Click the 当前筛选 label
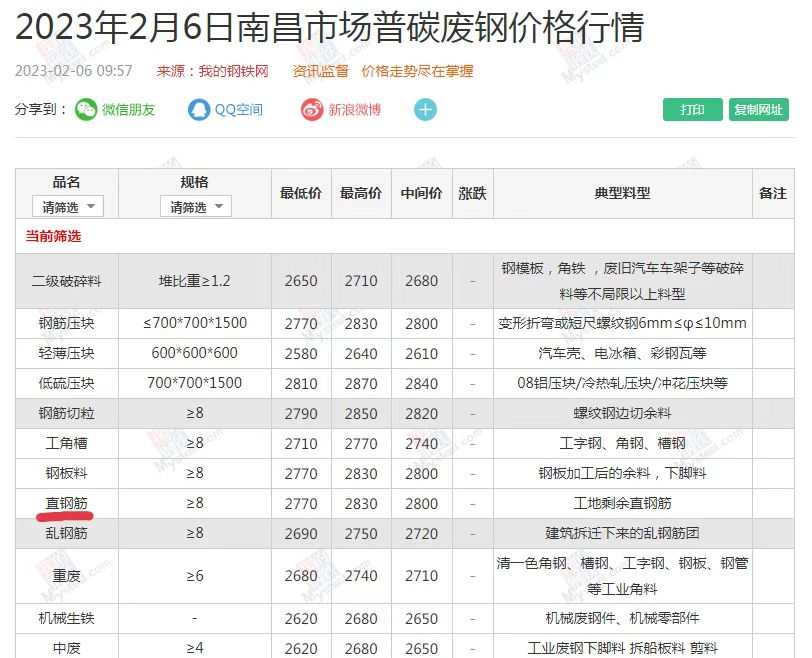This screenshot has width=812, height=658. tap(53, 237)
